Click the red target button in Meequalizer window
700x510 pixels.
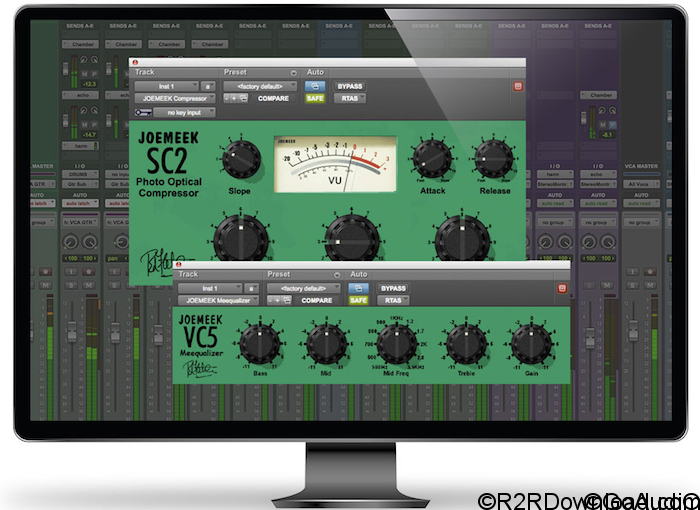point(562,288)
